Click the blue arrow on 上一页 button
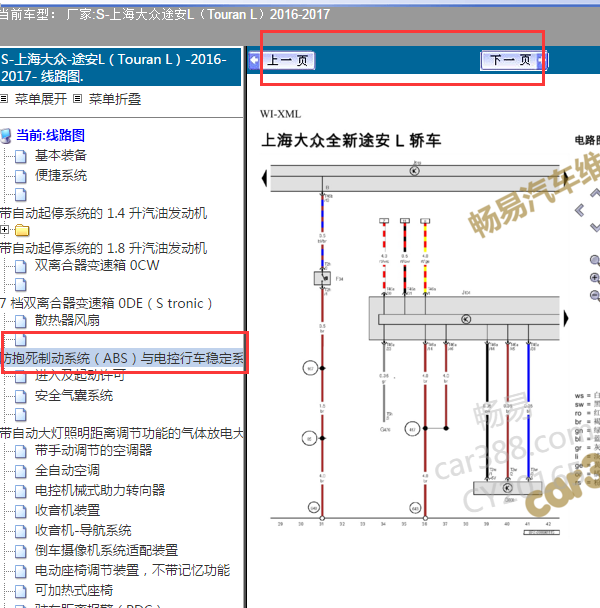600x608 pixels. 254,60
